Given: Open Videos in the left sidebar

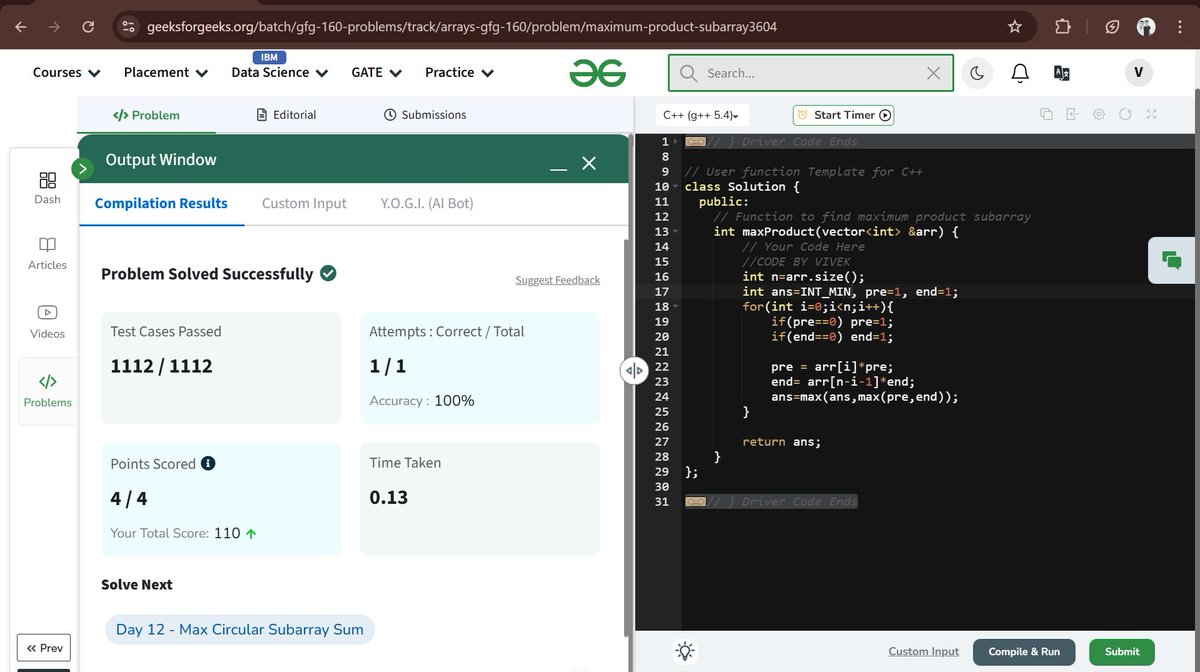Looking at the screenshot, I should coord(47,322).
